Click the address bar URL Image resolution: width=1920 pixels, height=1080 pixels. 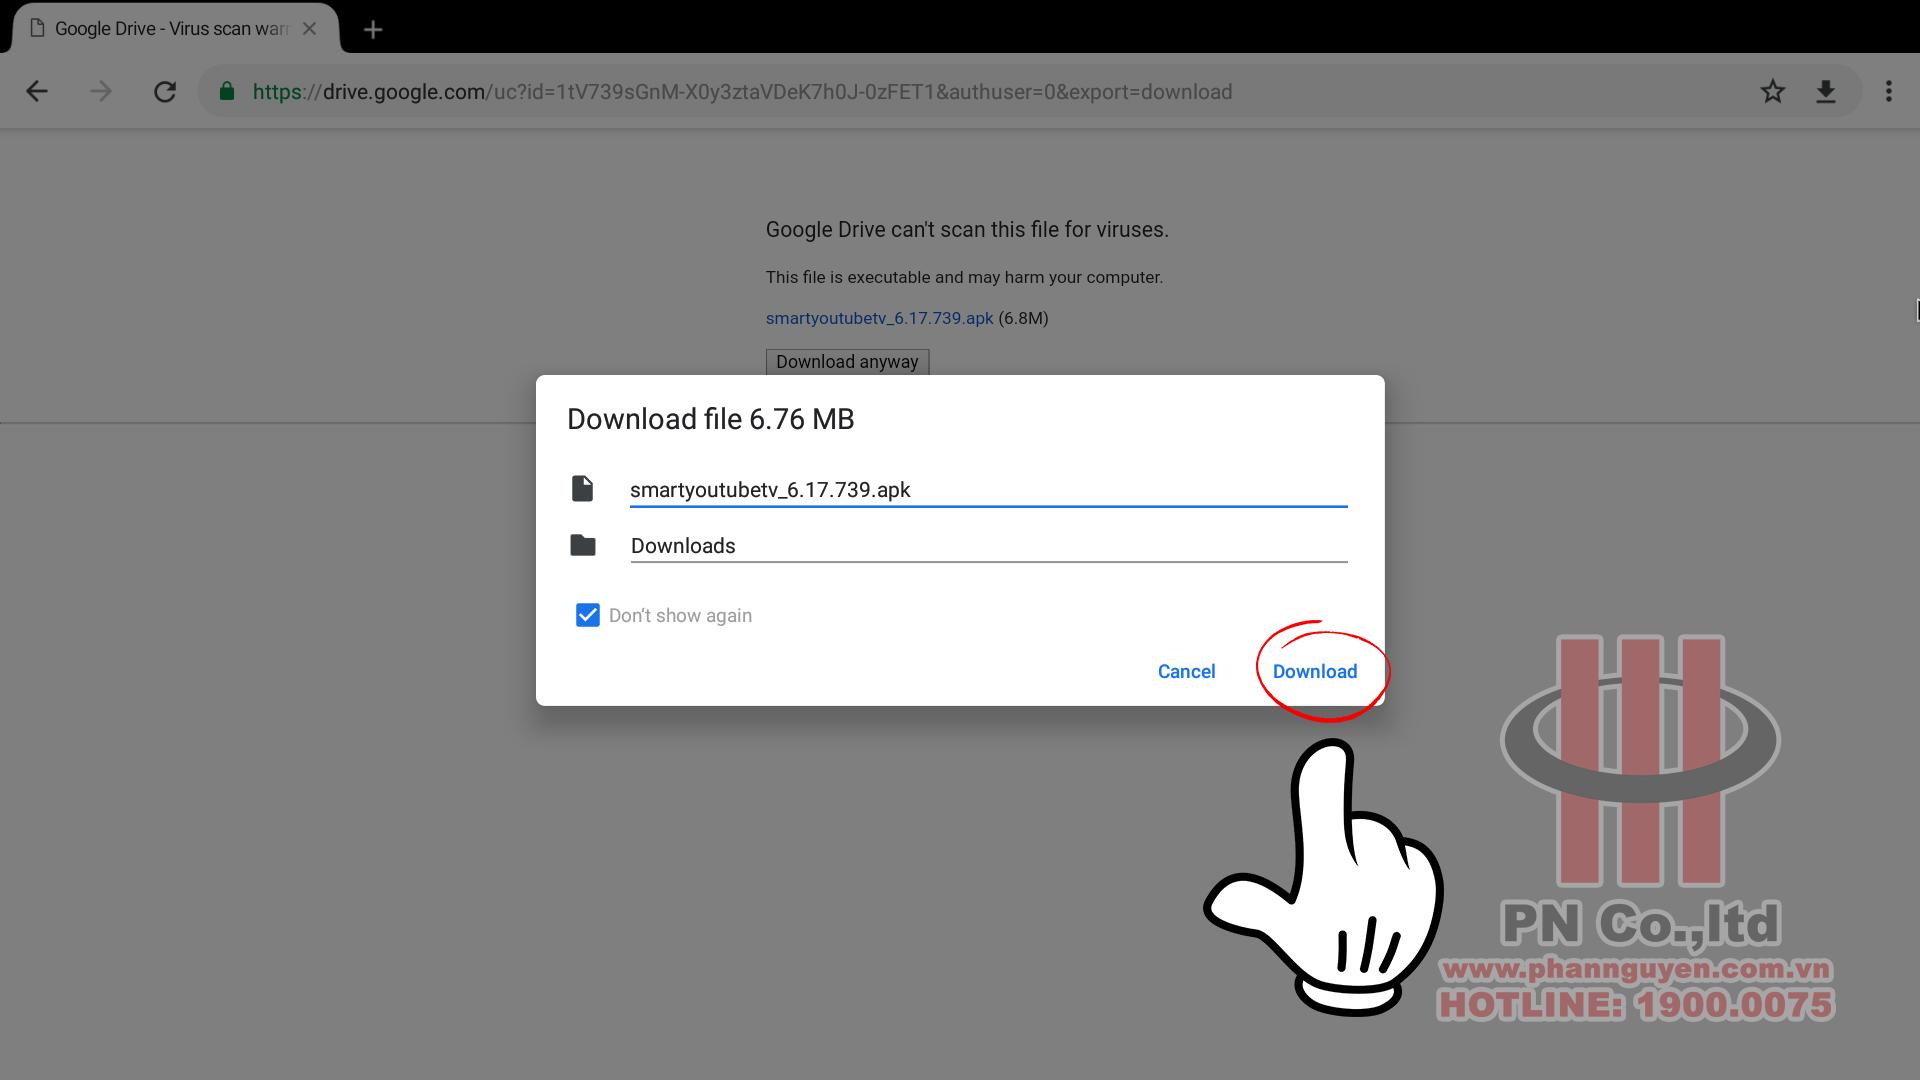(x=742, y=92)
